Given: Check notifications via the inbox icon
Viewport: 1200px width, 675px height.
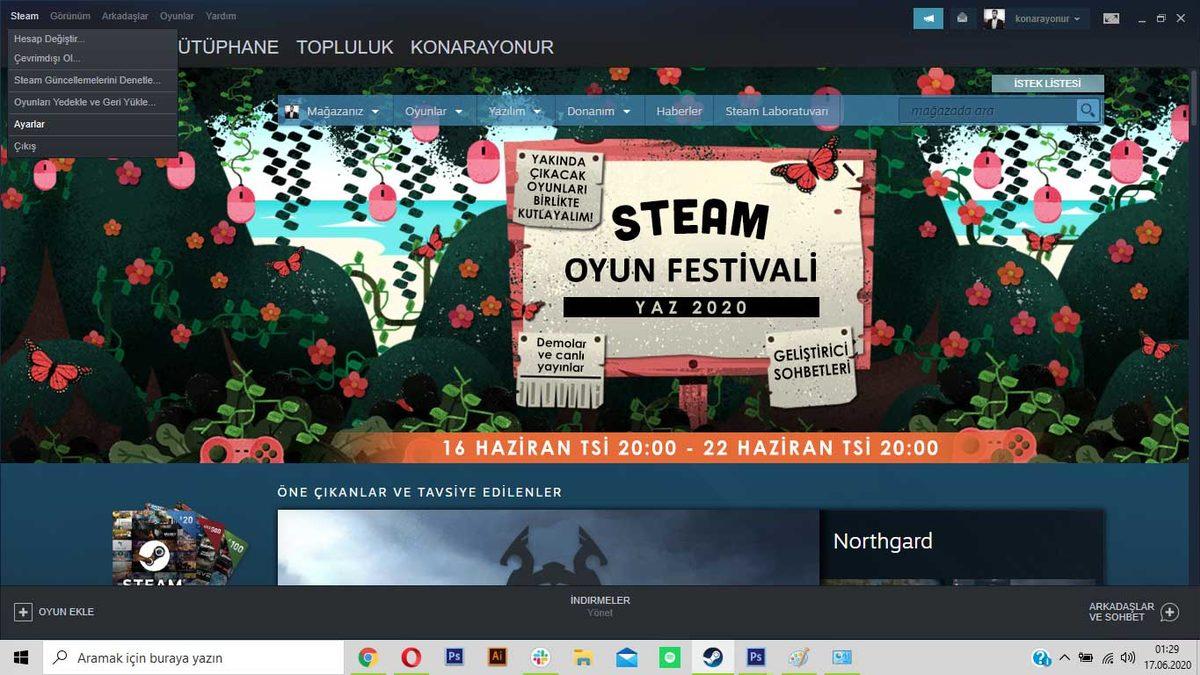Looking at the screenshot, I should (962, 18).
